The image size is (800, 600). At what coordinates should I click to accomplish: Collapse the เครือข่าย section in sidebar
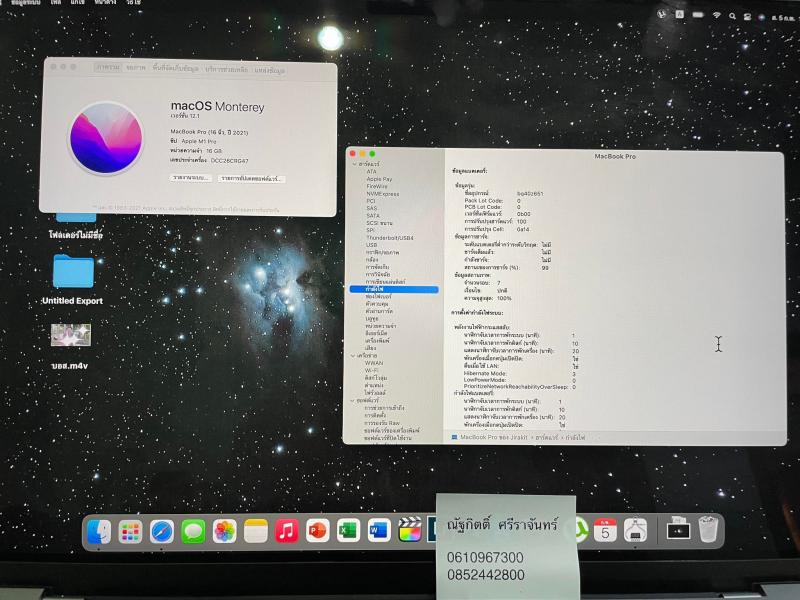coord(353,356)
